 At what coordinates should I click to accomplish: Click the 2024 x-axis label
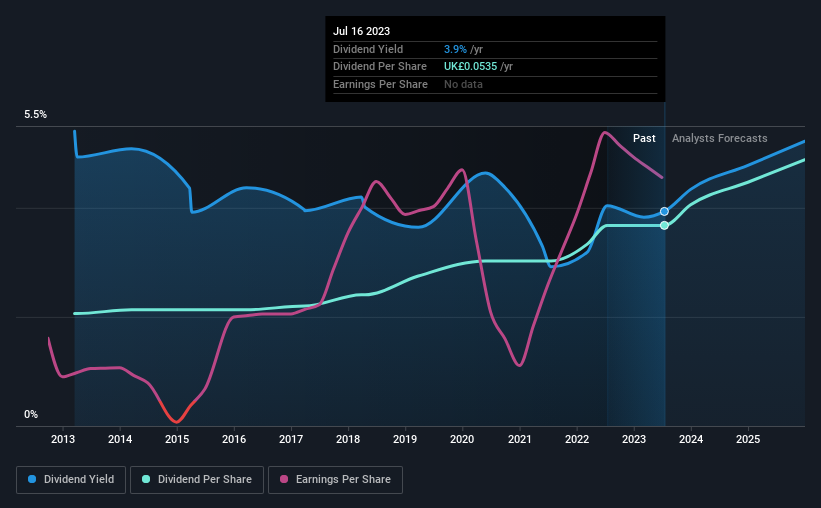[x=691, y=439]
